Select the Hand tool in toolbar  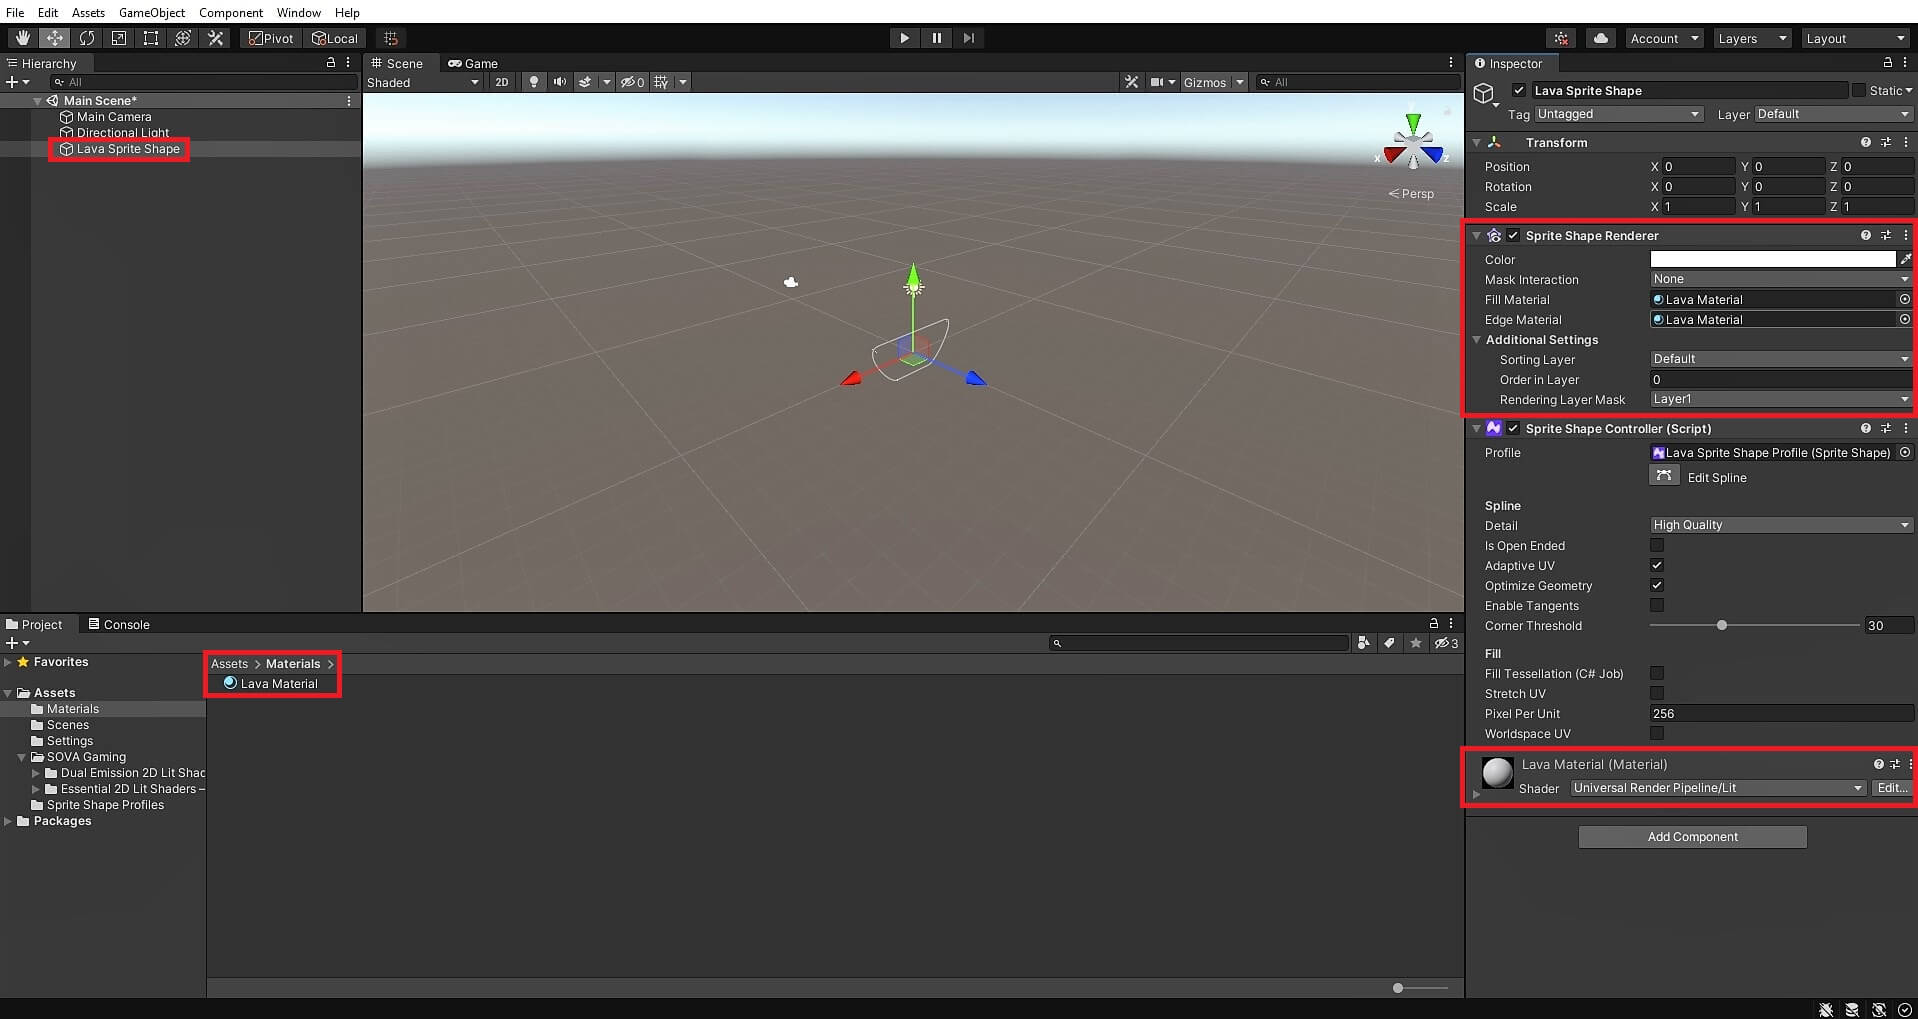22,38
